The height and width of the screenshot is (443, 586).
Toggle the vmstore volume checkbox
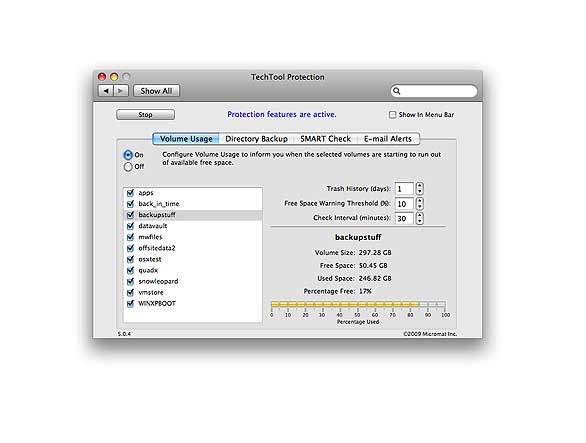(x=130, y=292)
